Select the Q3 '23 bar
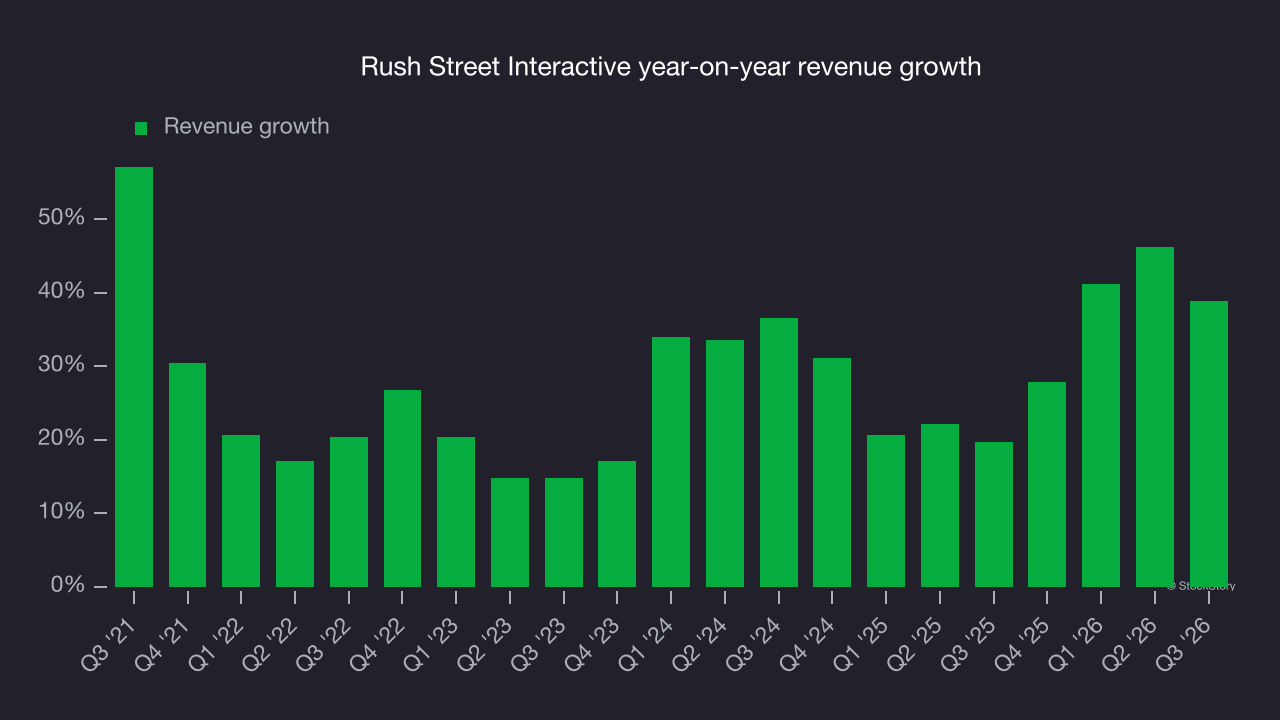 pos(564,532)
